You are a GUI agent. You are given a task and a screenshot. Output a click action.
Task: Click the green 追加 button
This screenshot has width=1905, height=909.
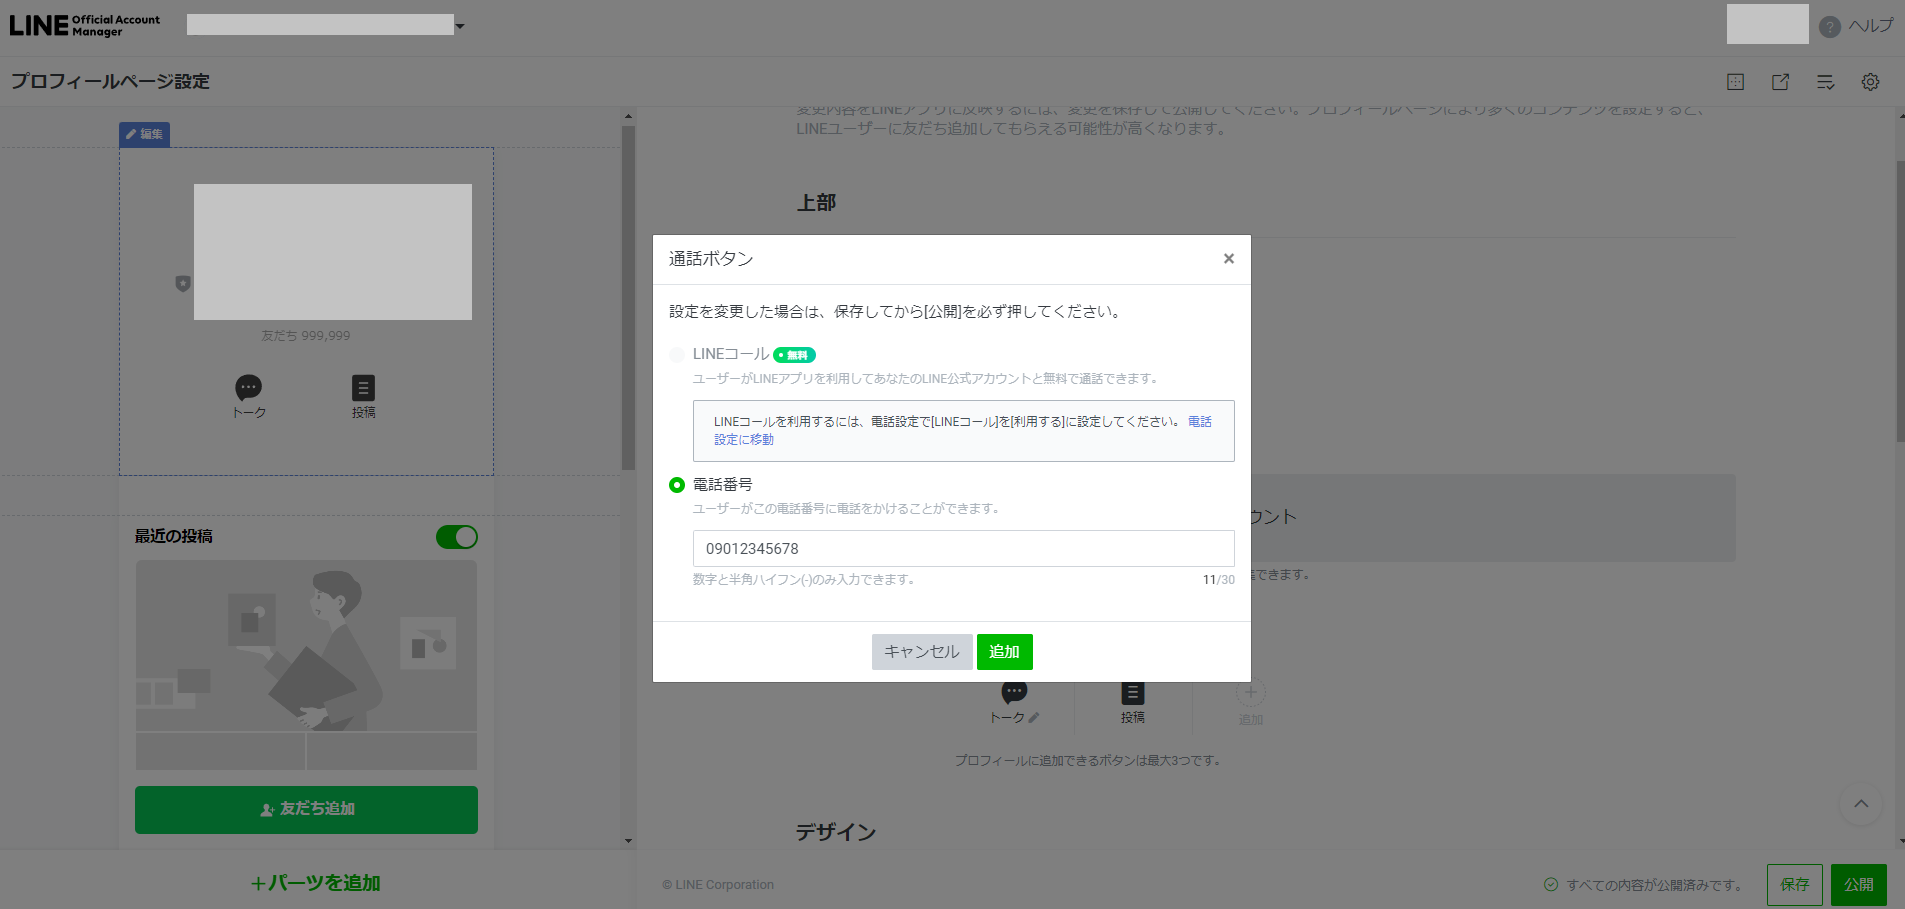coord(1004,652)
